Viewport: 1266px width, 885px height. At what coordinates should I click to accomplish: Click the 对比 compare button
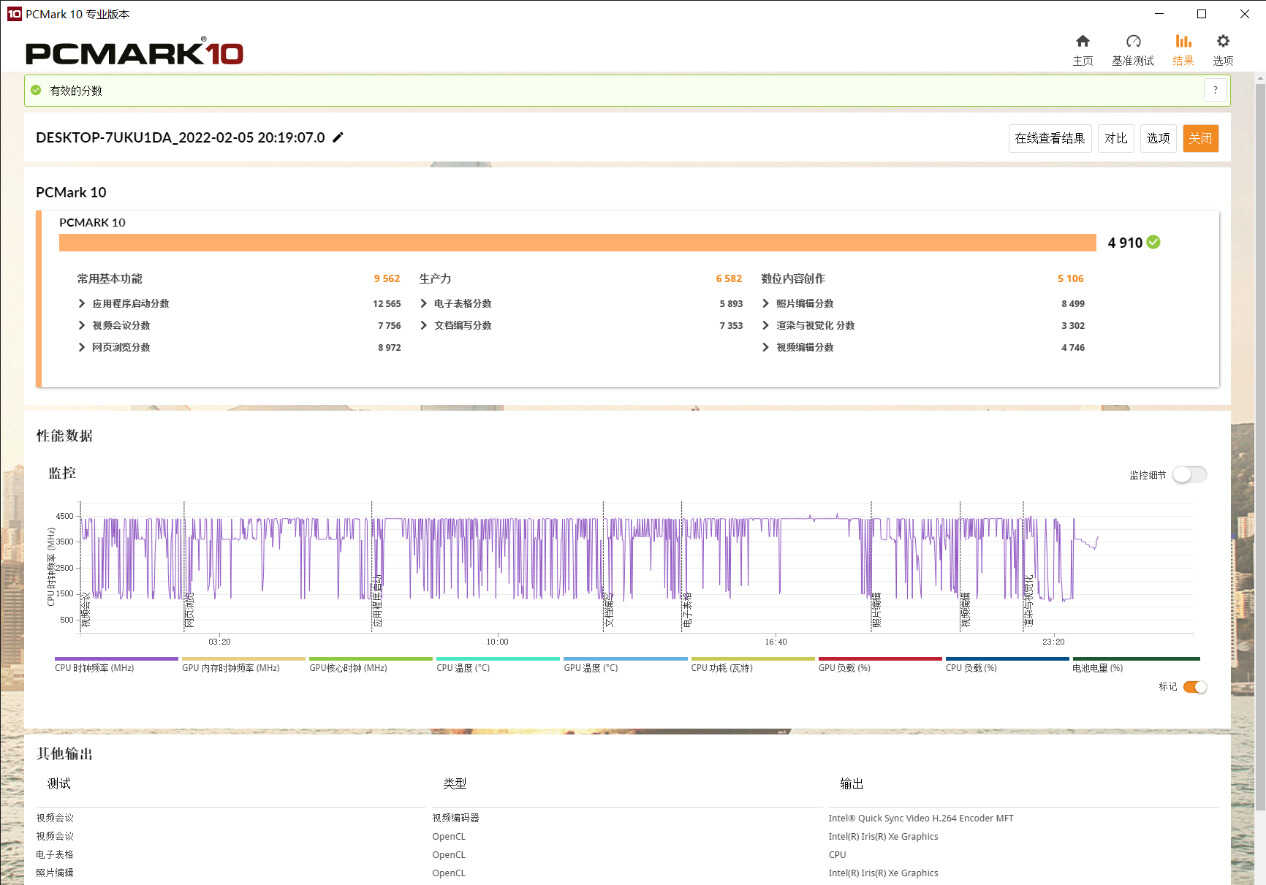(1116, 138)
